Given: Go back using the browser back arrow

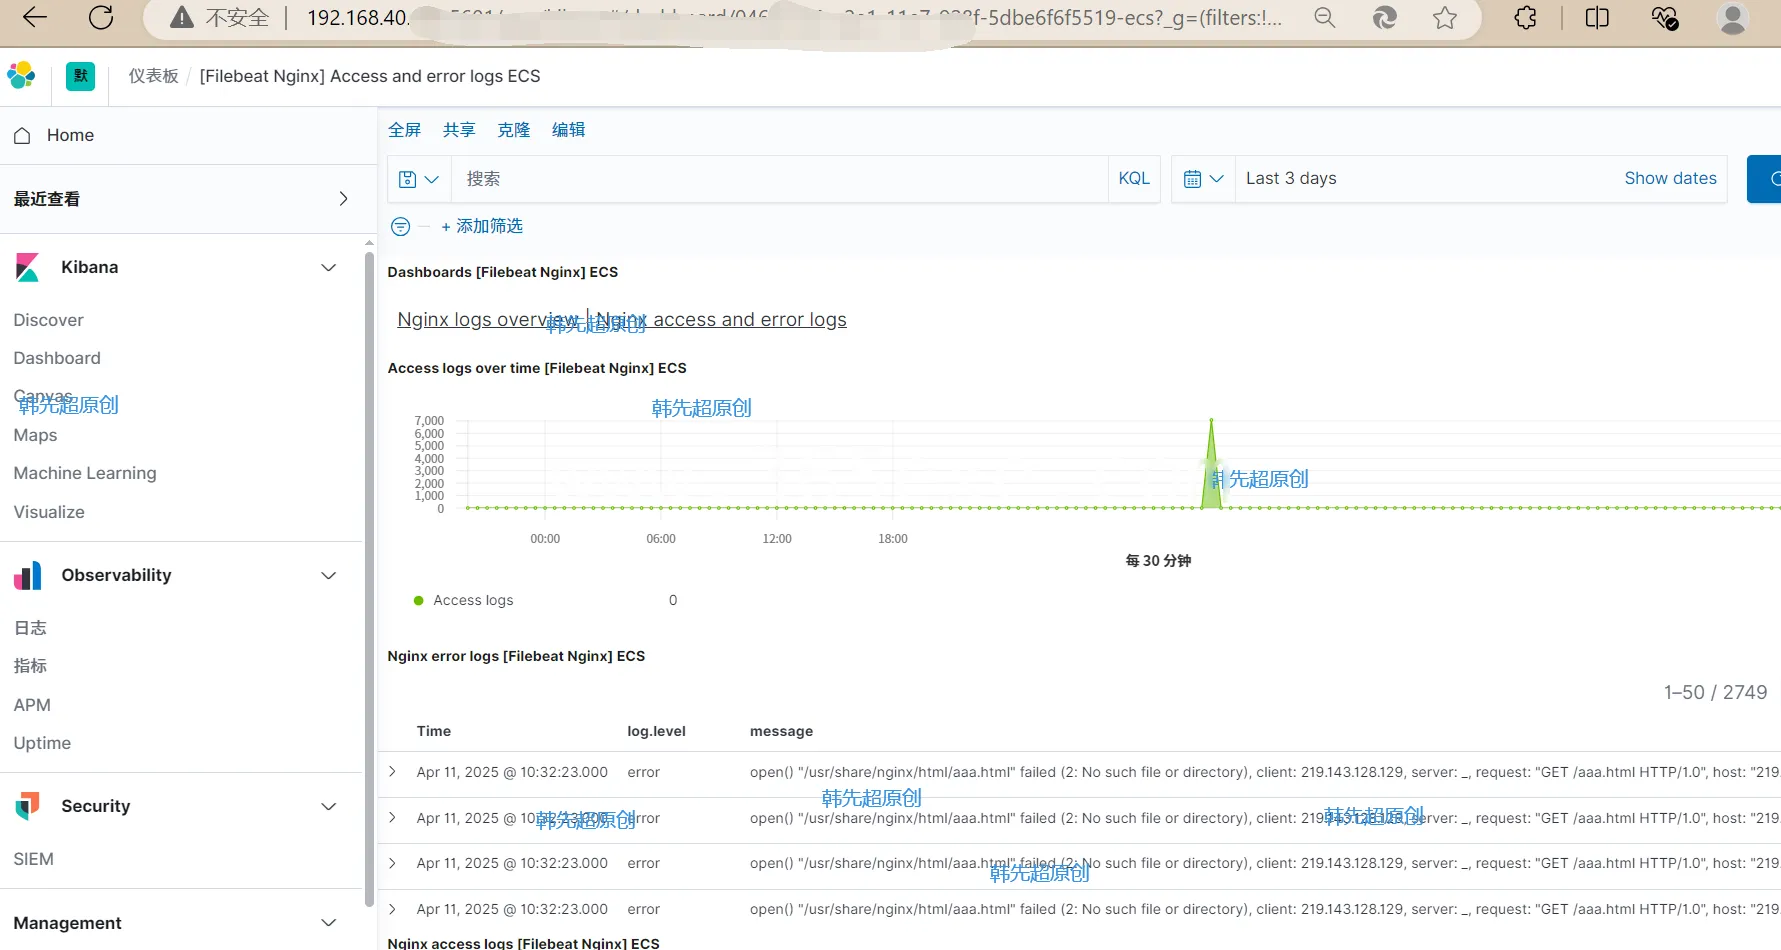Looking at the screenshot, I should (35, 17).
